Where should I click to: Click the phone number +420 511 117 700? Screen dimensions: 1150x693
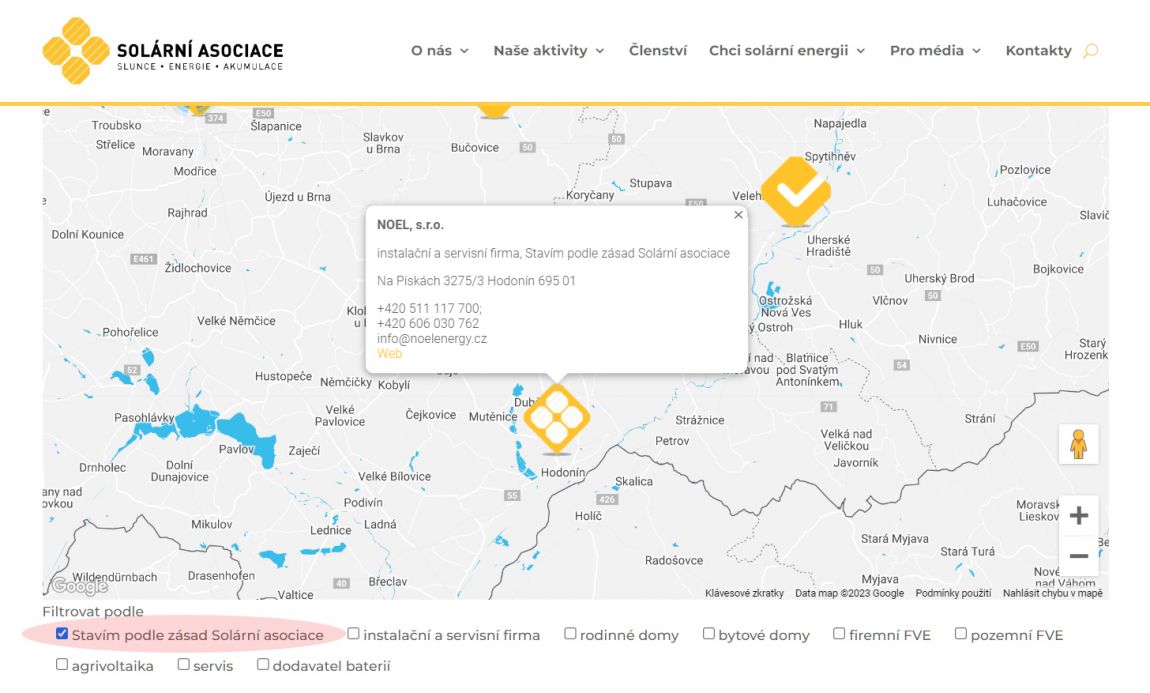tap(429, 309)
